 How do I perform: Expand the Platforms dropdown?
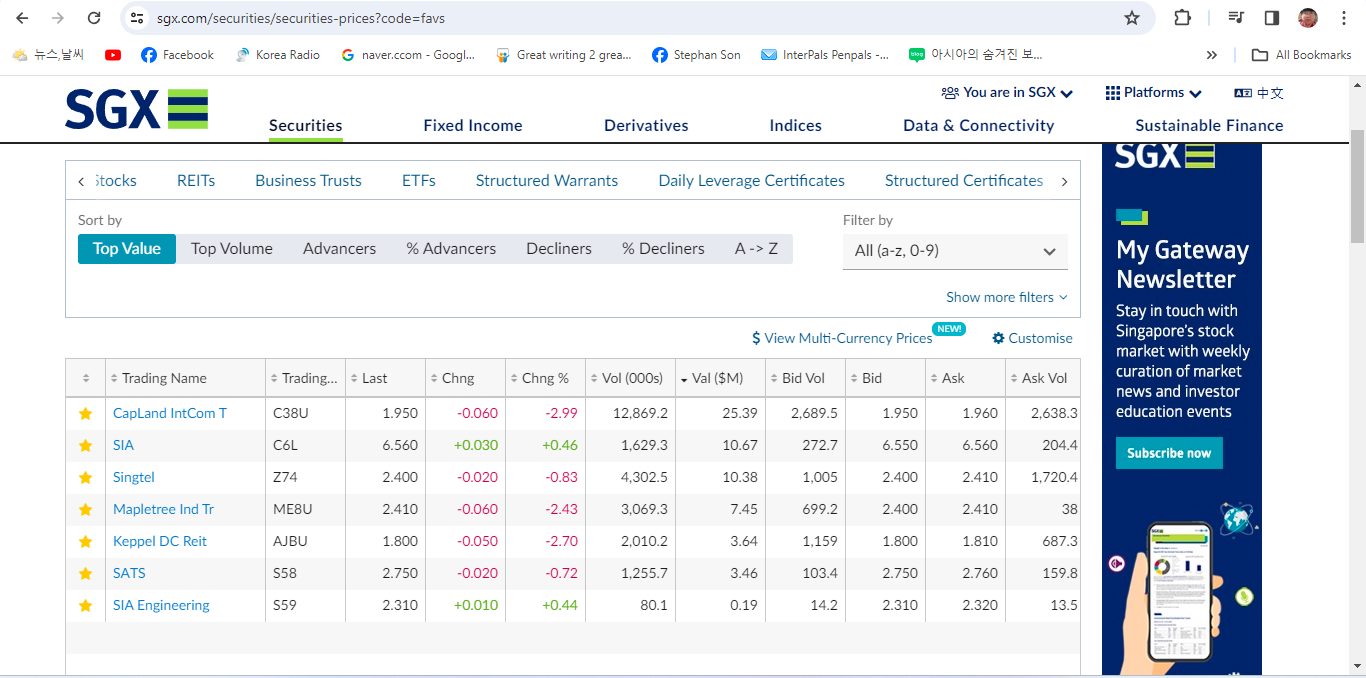(x=1154, y=92)
